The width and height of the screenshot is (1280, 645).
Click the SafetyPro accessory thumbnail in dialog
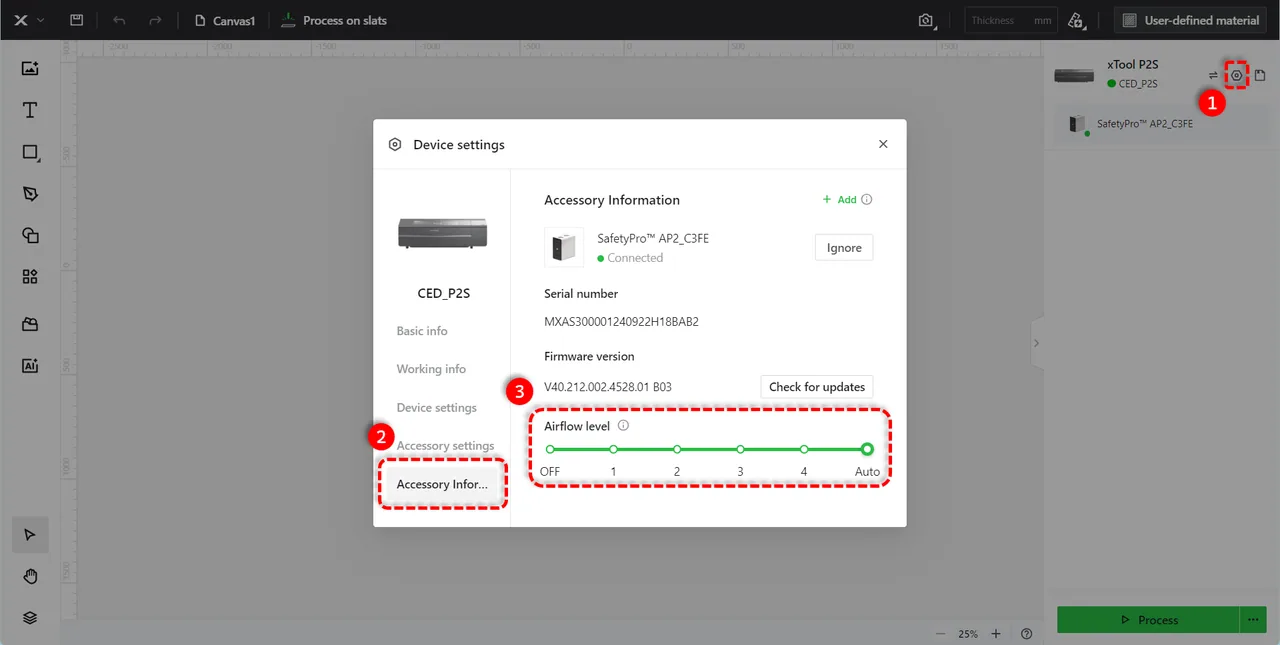(x=564, y=247)
